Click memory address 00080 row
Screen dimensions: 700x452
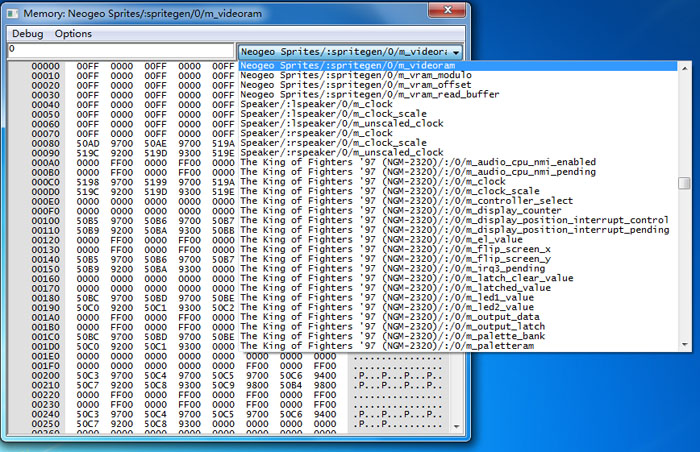click(x=46, y=143)
